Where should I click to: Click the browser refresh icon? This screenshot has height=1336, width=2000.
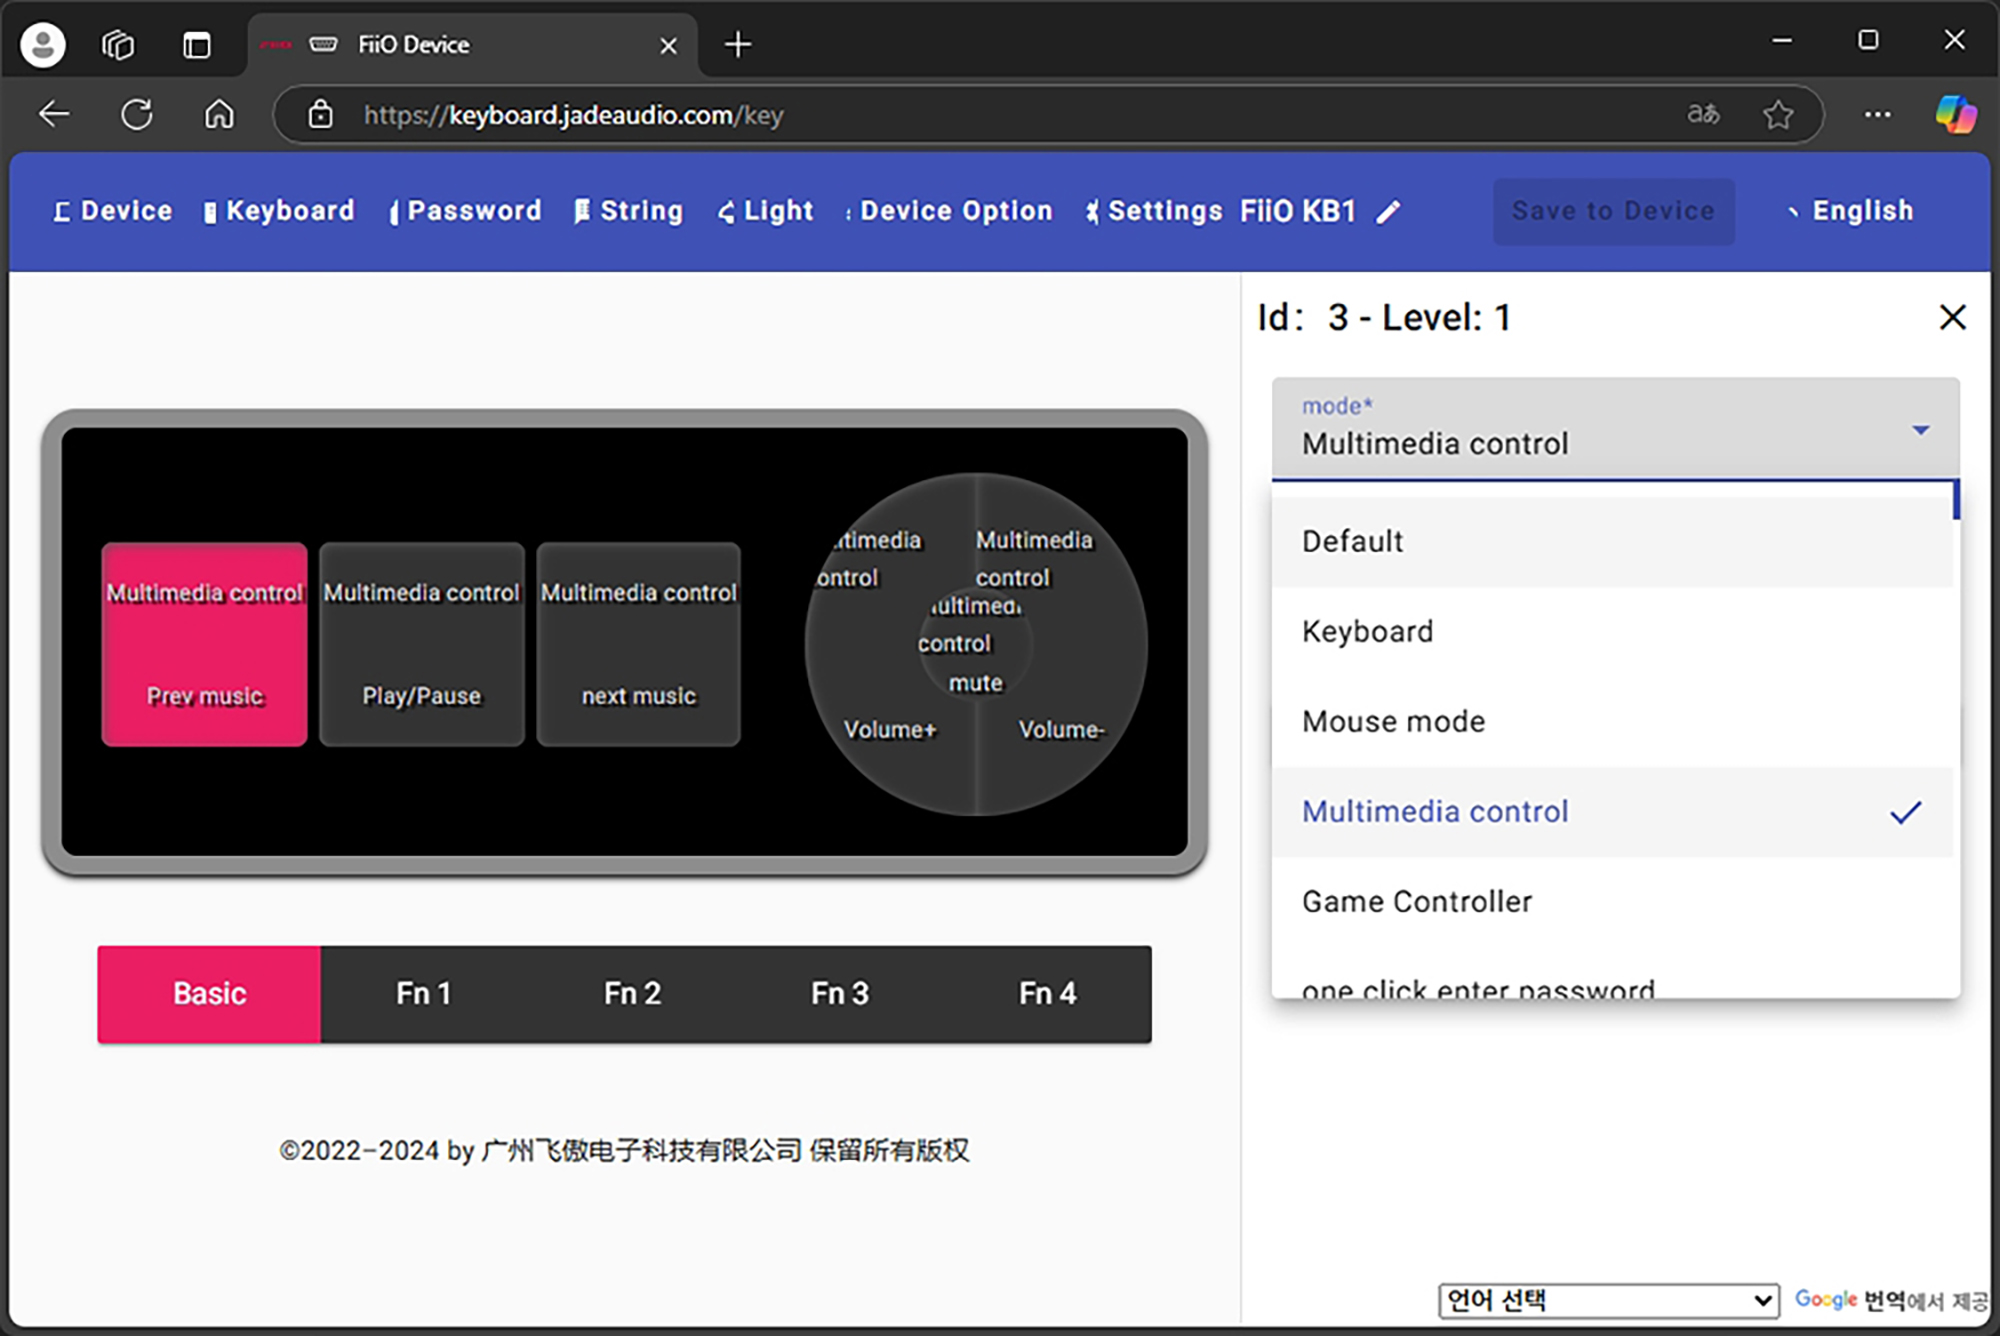pyautogui.click(x=137, y=115)
